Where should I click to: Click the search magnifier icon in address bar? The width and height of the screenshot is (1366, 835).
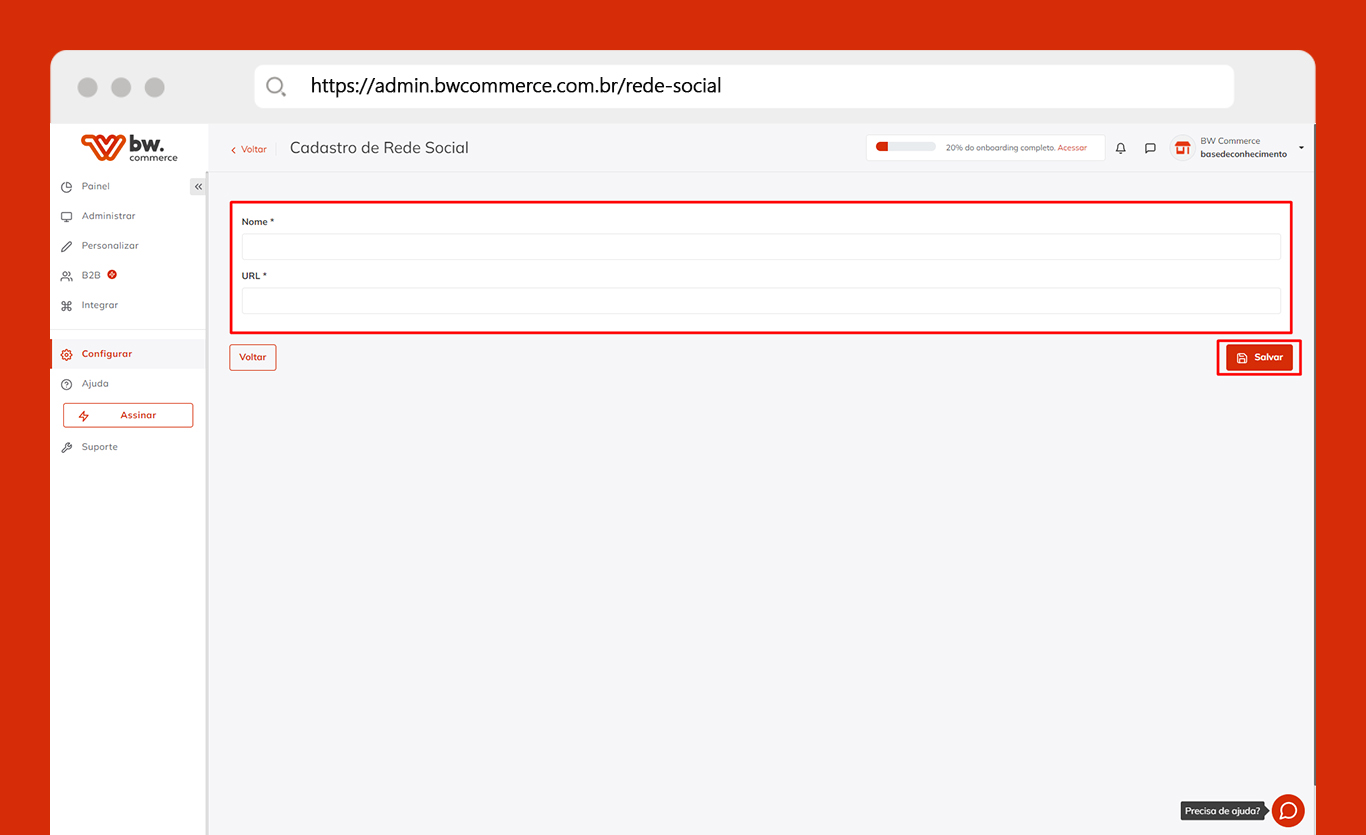pos(276,87)
